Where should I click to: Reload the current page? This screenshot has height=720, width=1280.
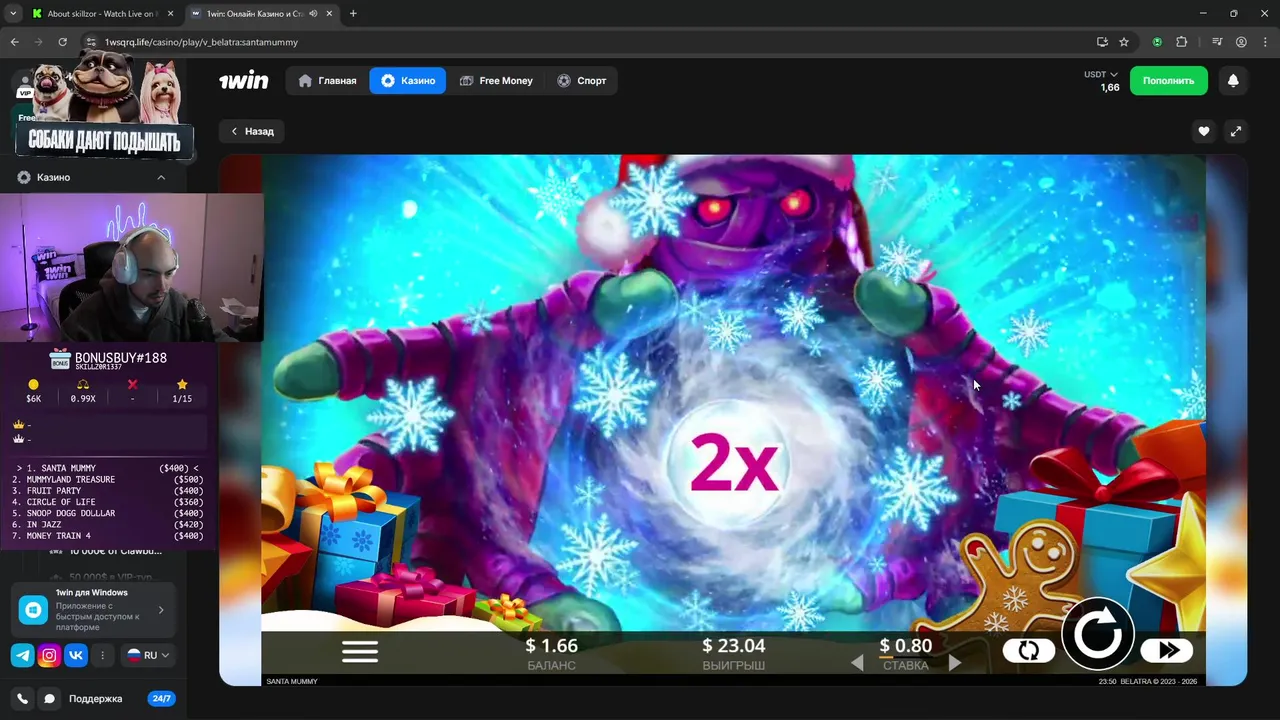tap(62, 42)
